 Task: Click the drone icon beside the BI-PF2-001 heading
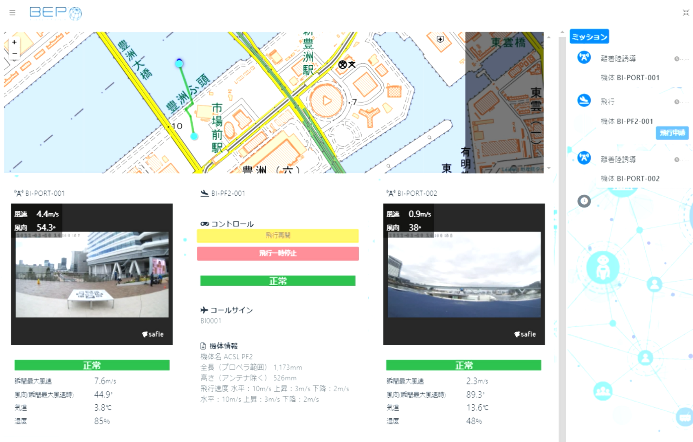204,193
